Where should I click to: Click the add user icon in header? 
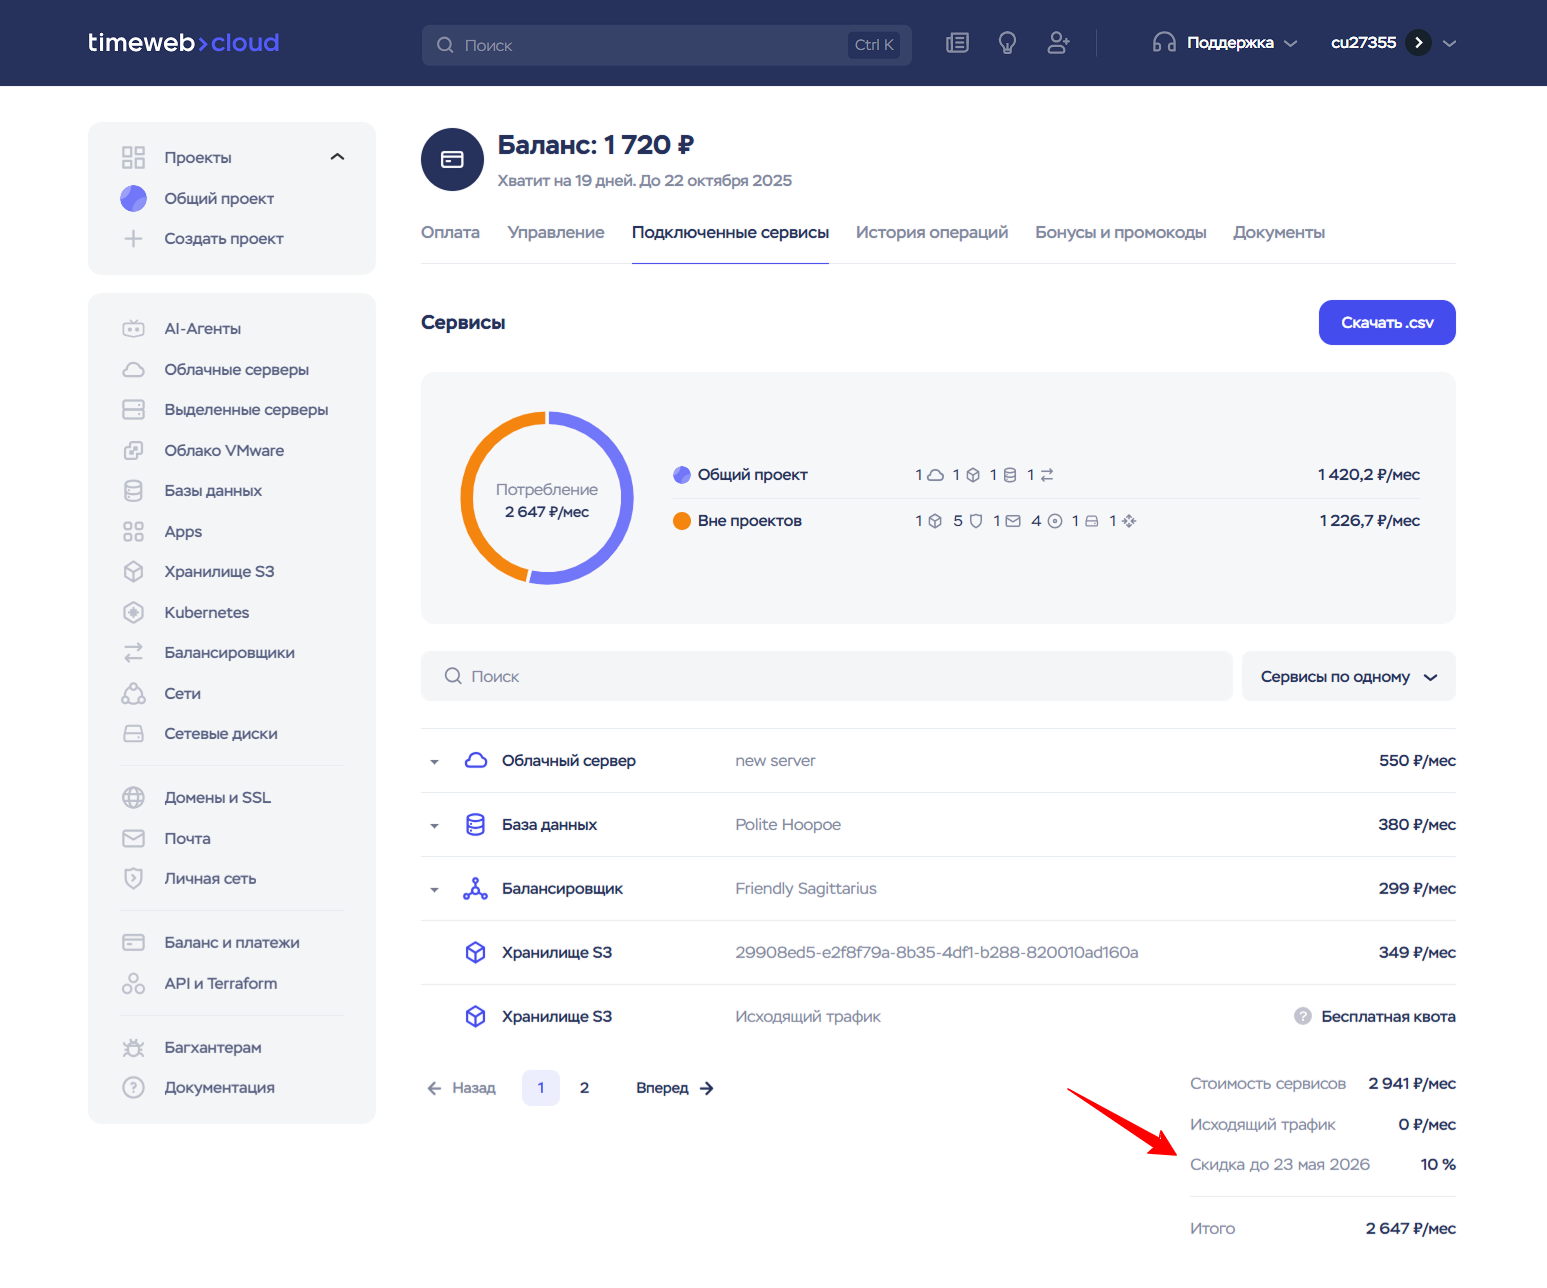[1058, 43]
